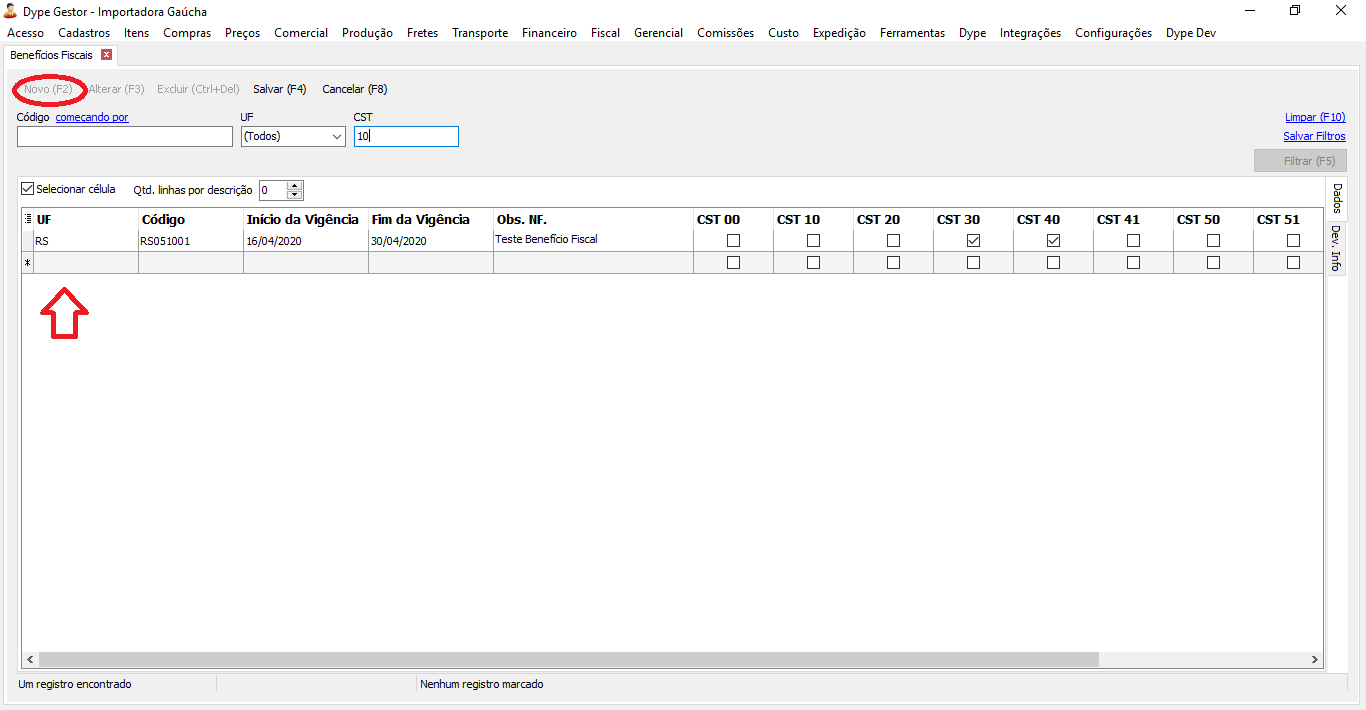Uncheck CST 40 for the RS051001 row
The height and width of the screenshot is (710, 1366).
pos(1053,241)
